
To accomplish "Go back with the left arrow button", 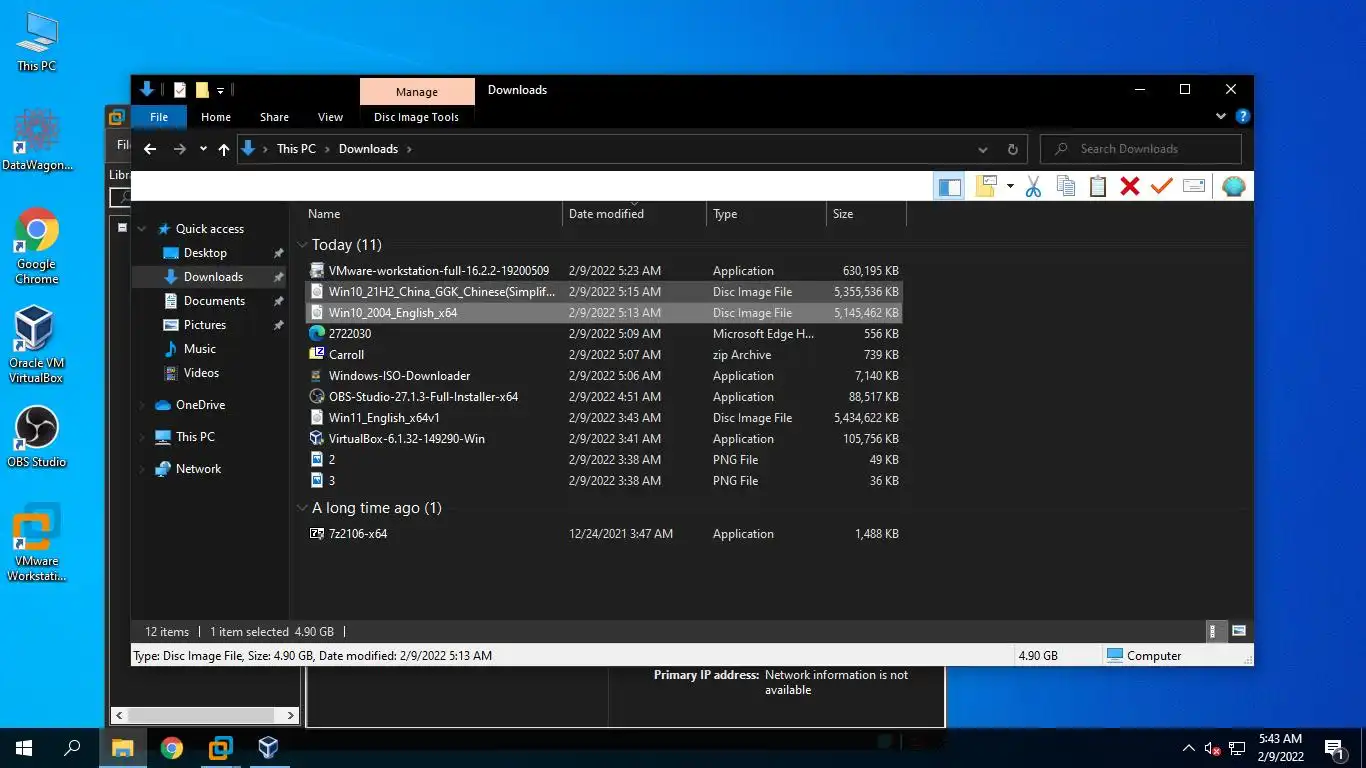I will (150, 149).
